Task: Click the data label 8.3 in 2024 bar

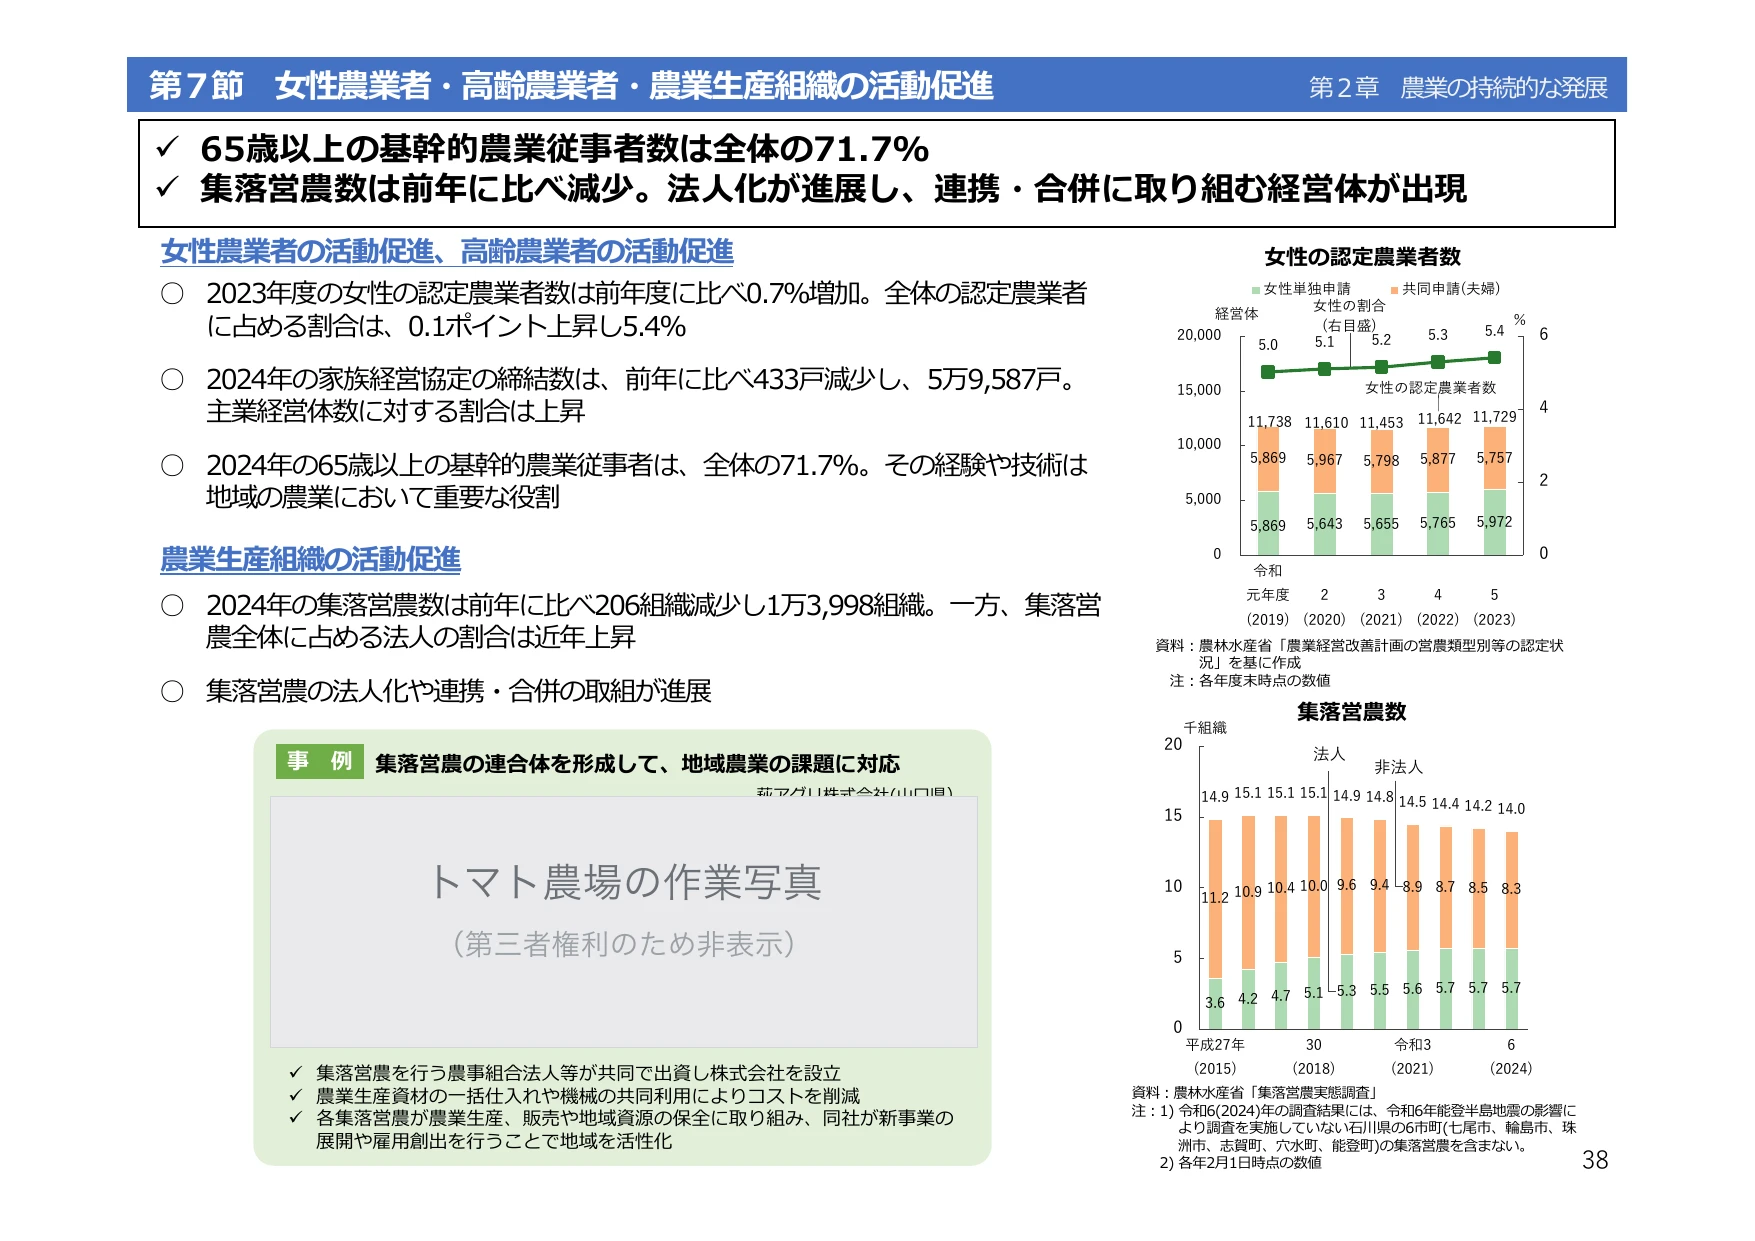Action: [1511, 889]
